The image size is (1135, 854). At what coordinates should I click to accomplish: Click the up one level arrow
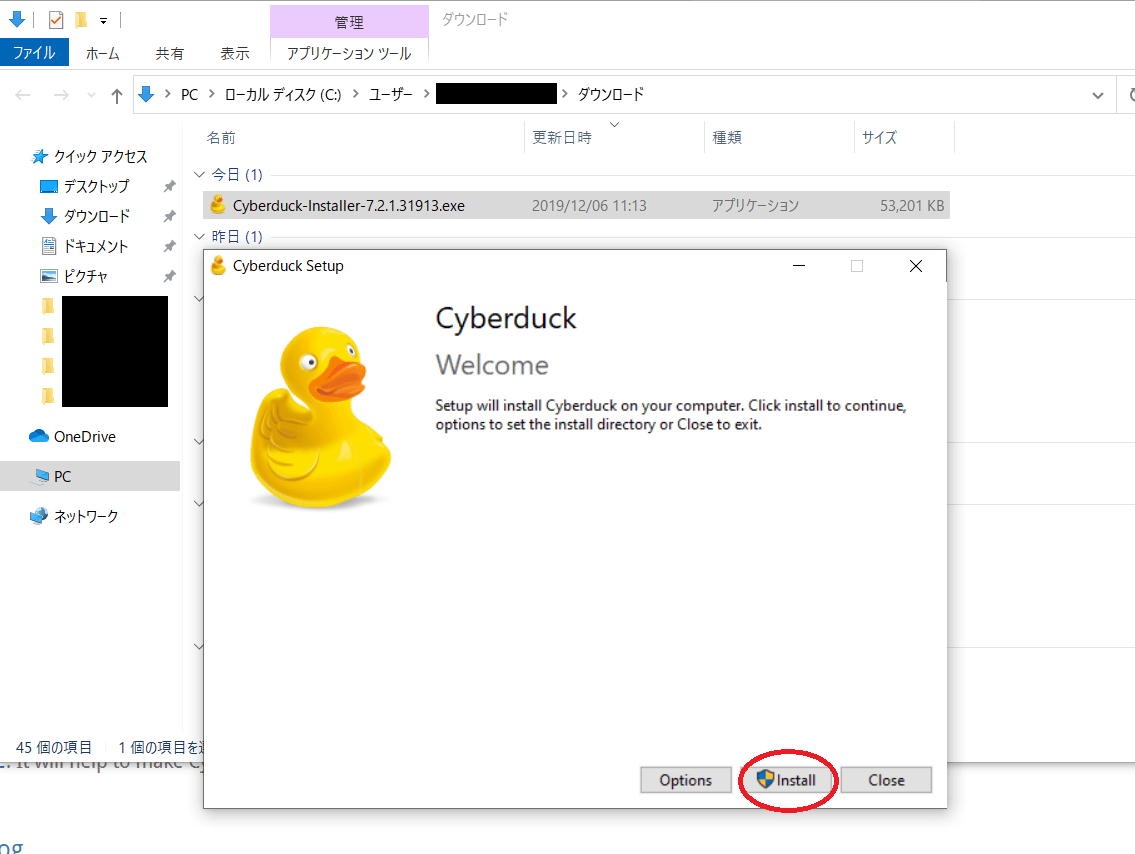point(117,96)
